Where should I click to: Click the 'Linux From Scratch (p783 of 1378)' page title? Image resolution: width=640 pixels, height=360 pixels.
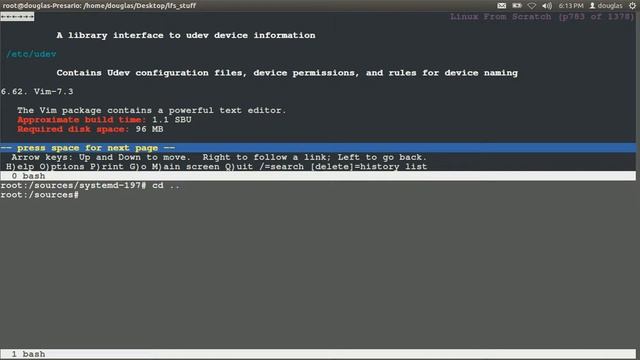542,17
